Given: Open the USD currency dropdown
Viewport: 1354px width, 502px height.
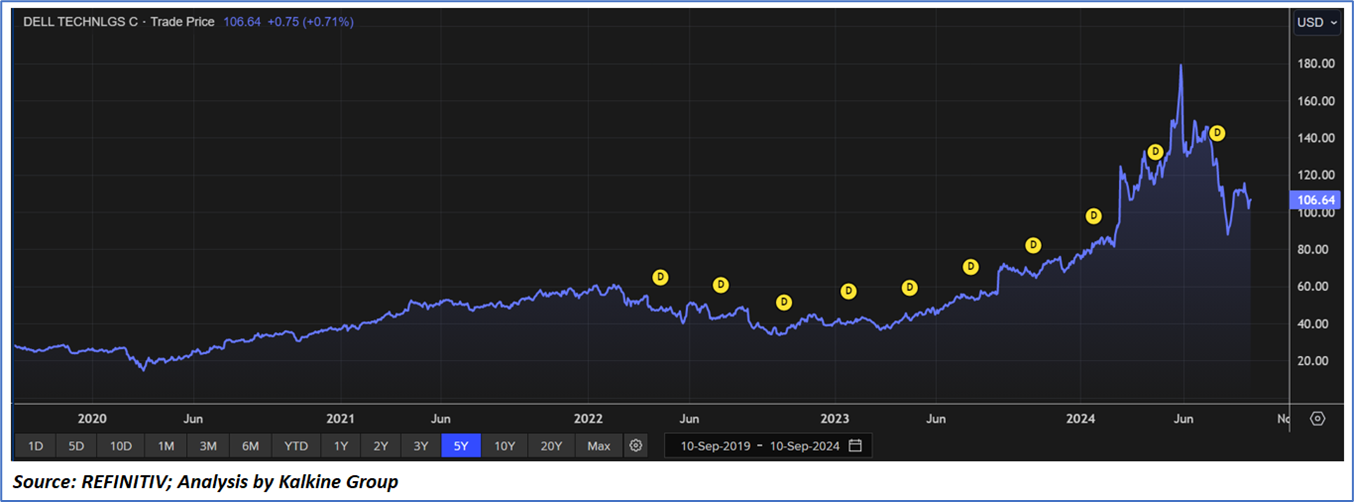Looking at the screenshot, I should tap(1318, 22).
